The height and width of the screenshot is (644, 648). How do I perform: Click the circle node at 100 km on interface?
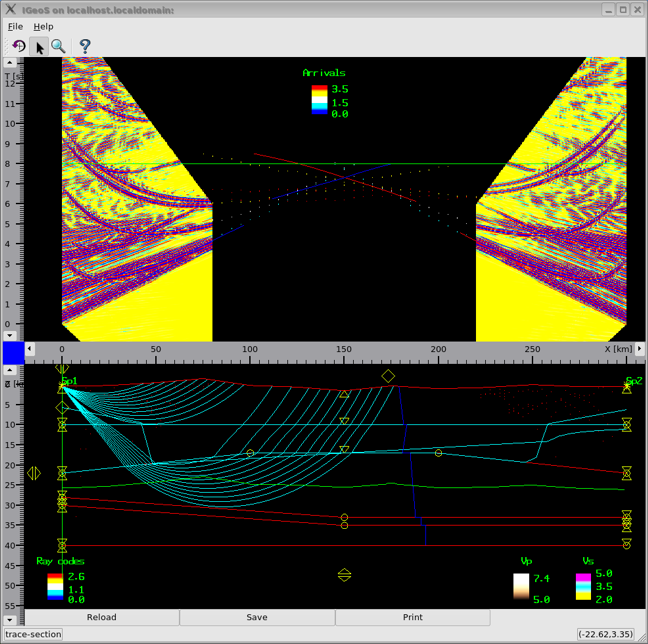click(x=250, y=453)
